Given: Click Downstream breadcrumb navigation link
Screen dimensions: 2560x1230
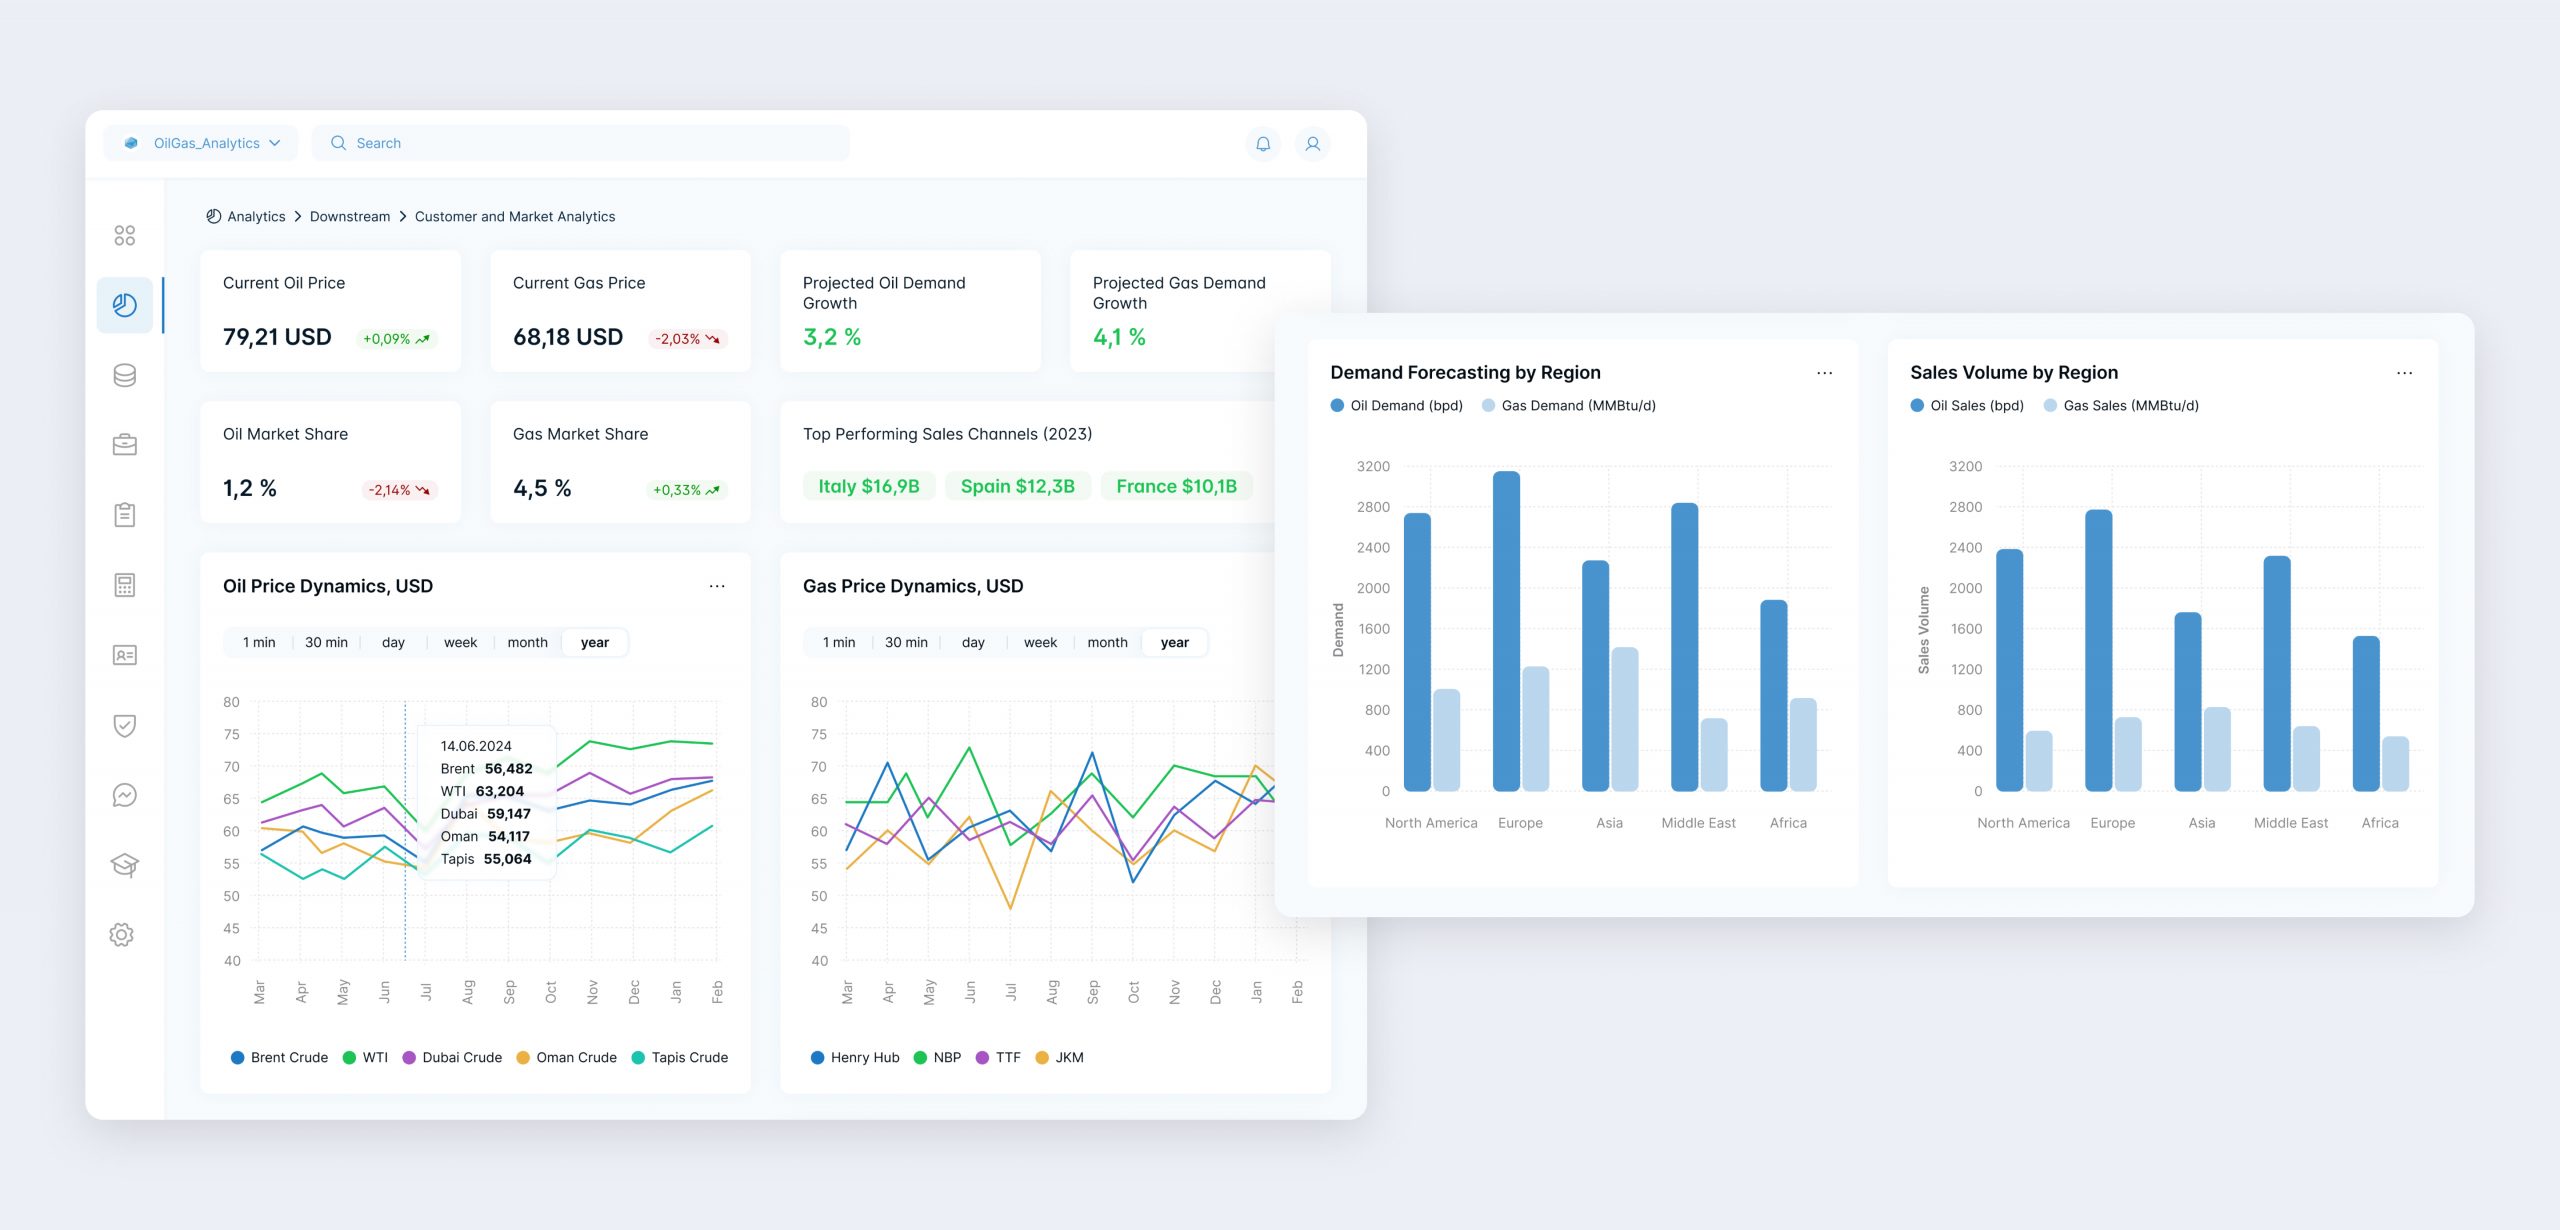Looking at the screenshot, I should [x=349, y=216].
